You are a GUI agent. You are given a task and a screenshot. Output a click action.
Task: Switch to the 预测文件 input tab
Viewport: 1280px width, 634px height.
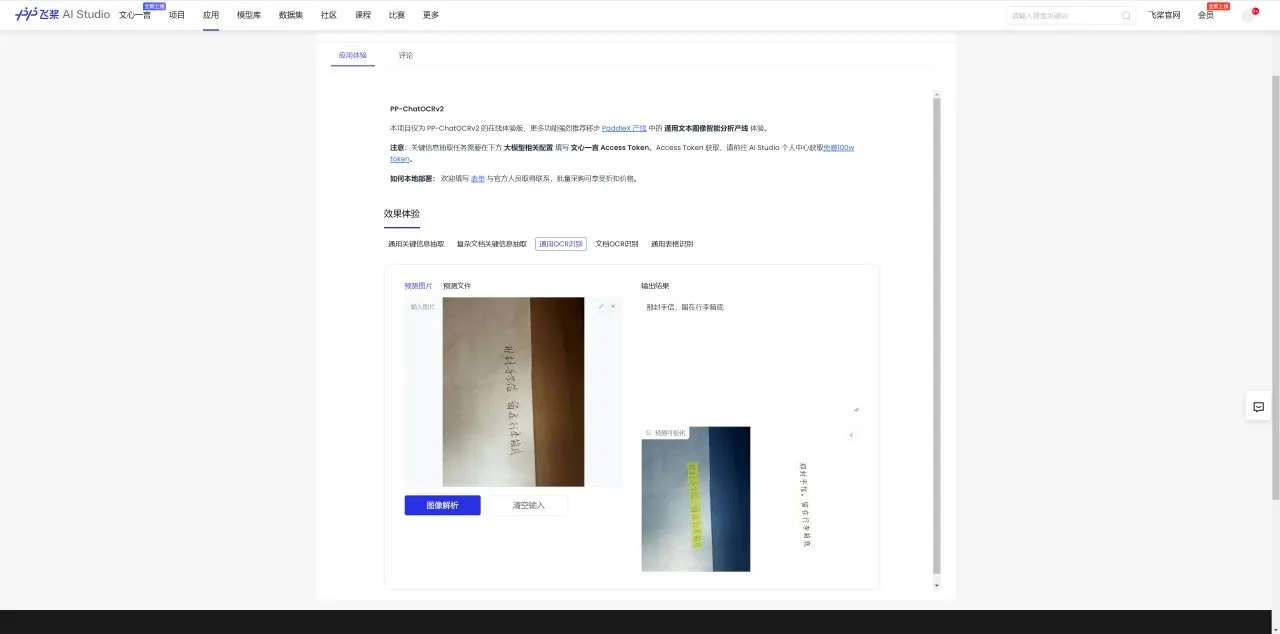[457, 286]
